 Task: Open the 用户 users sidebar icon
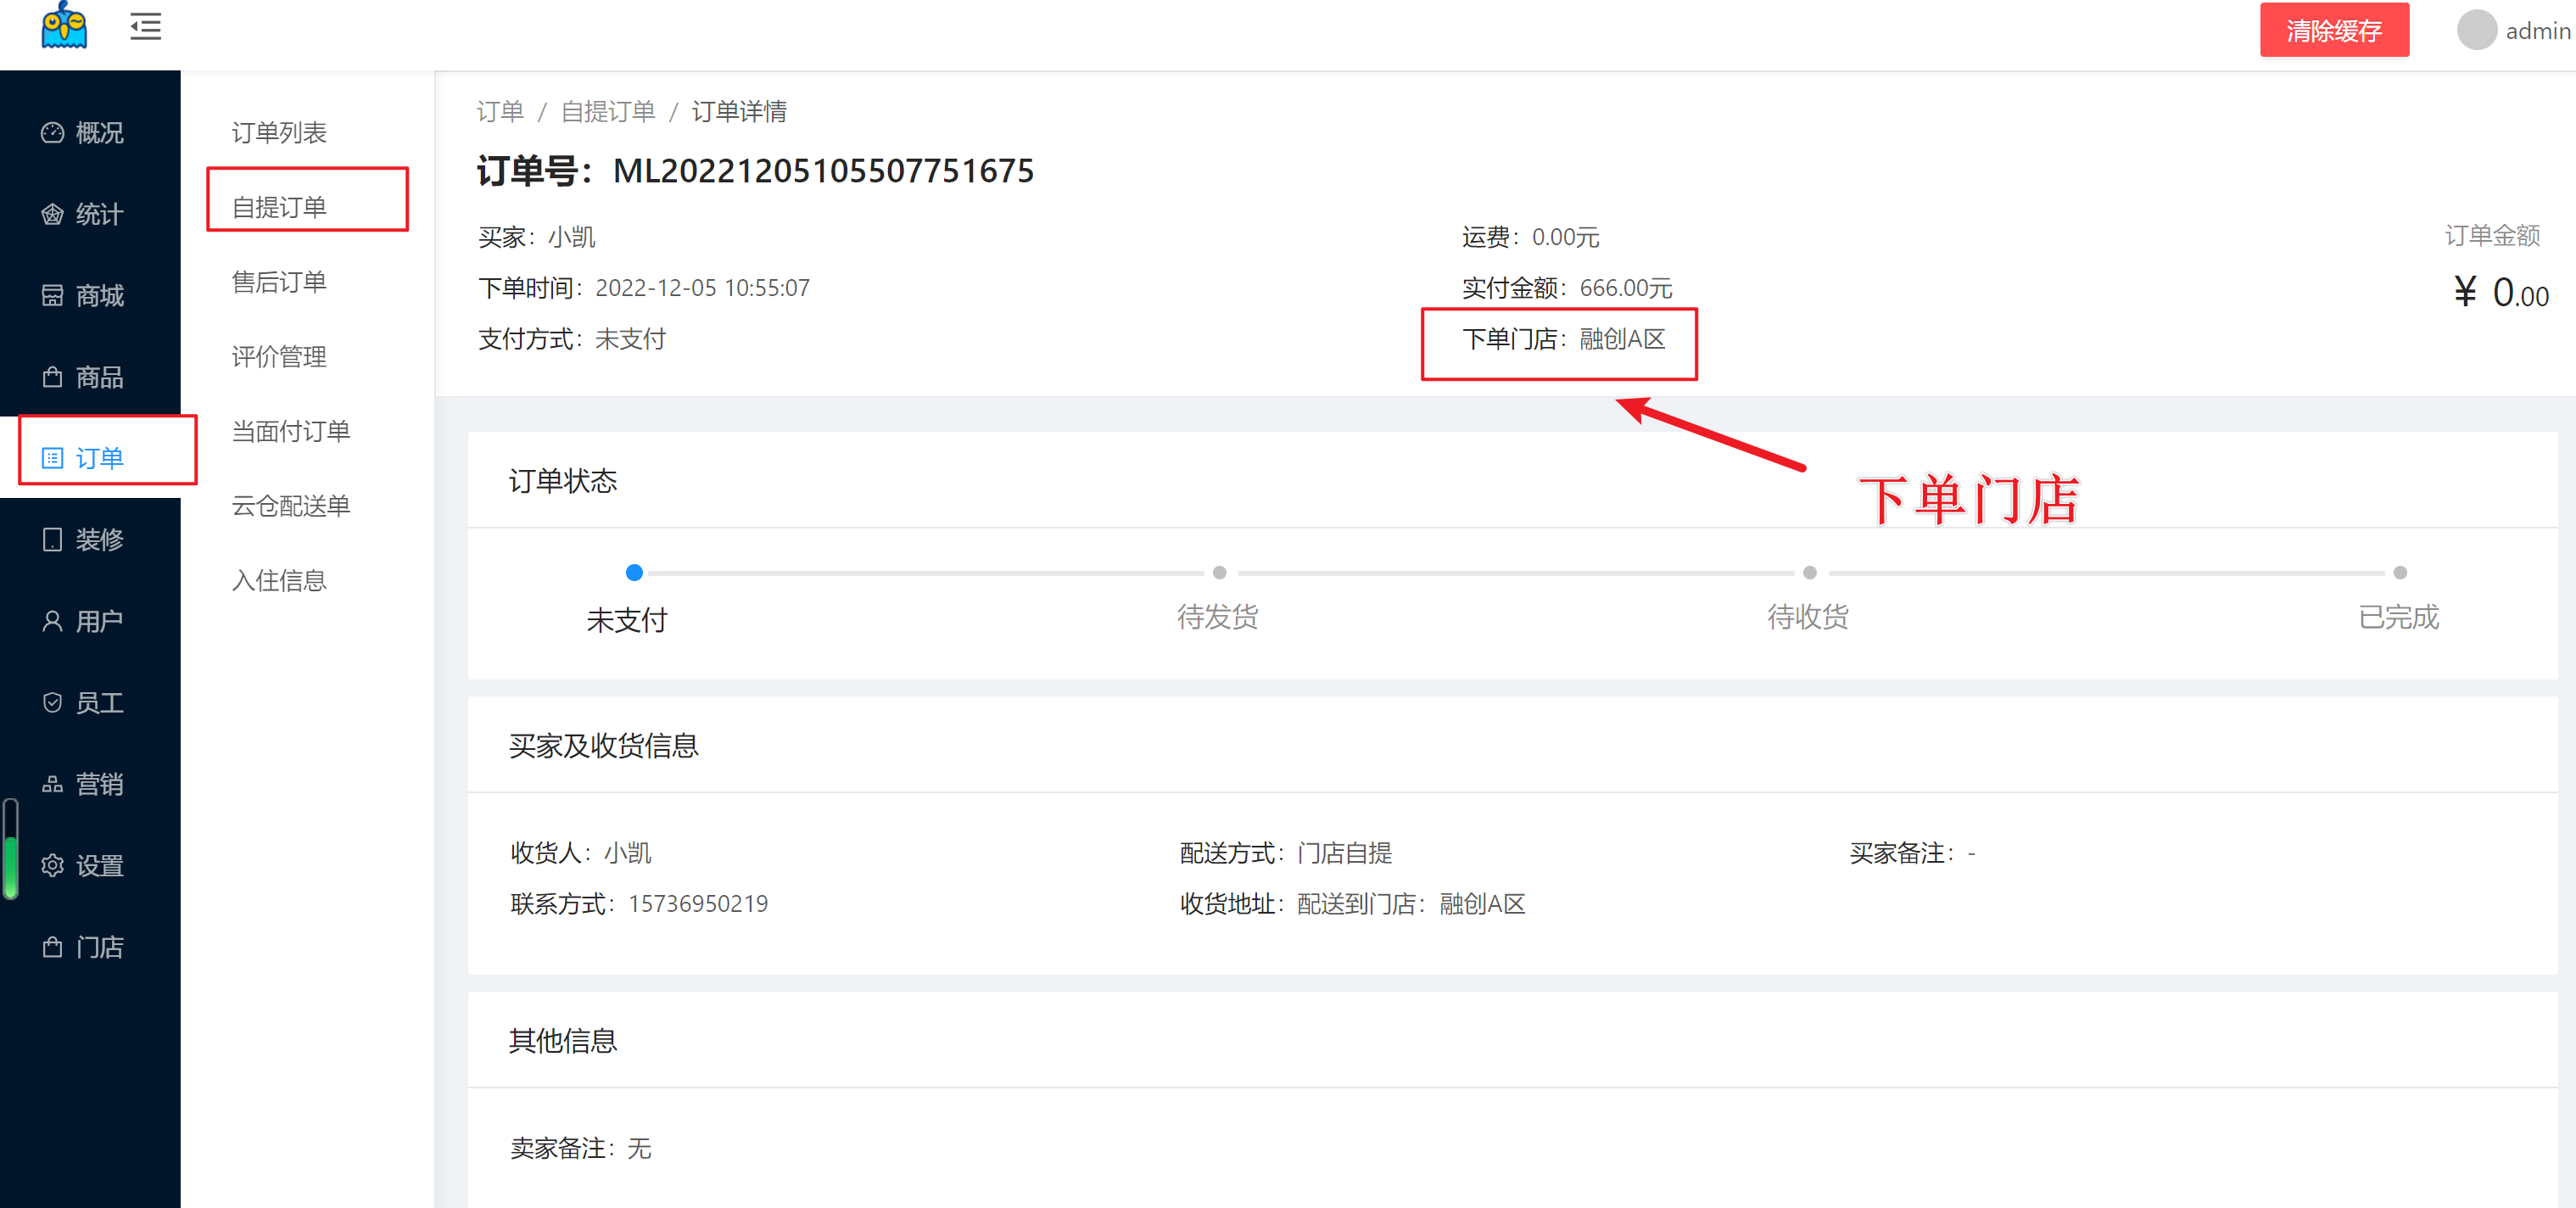[x=52, y=621]
